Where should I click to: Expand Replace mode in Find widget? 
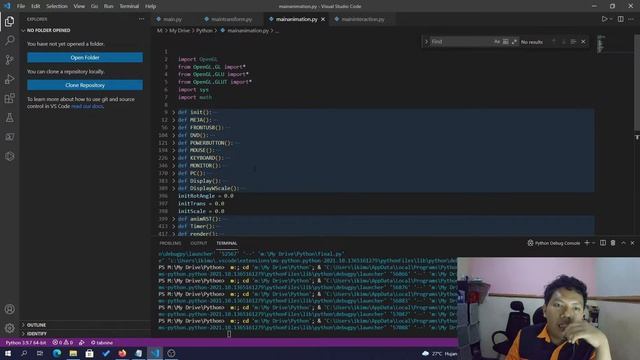pos(426,42)
